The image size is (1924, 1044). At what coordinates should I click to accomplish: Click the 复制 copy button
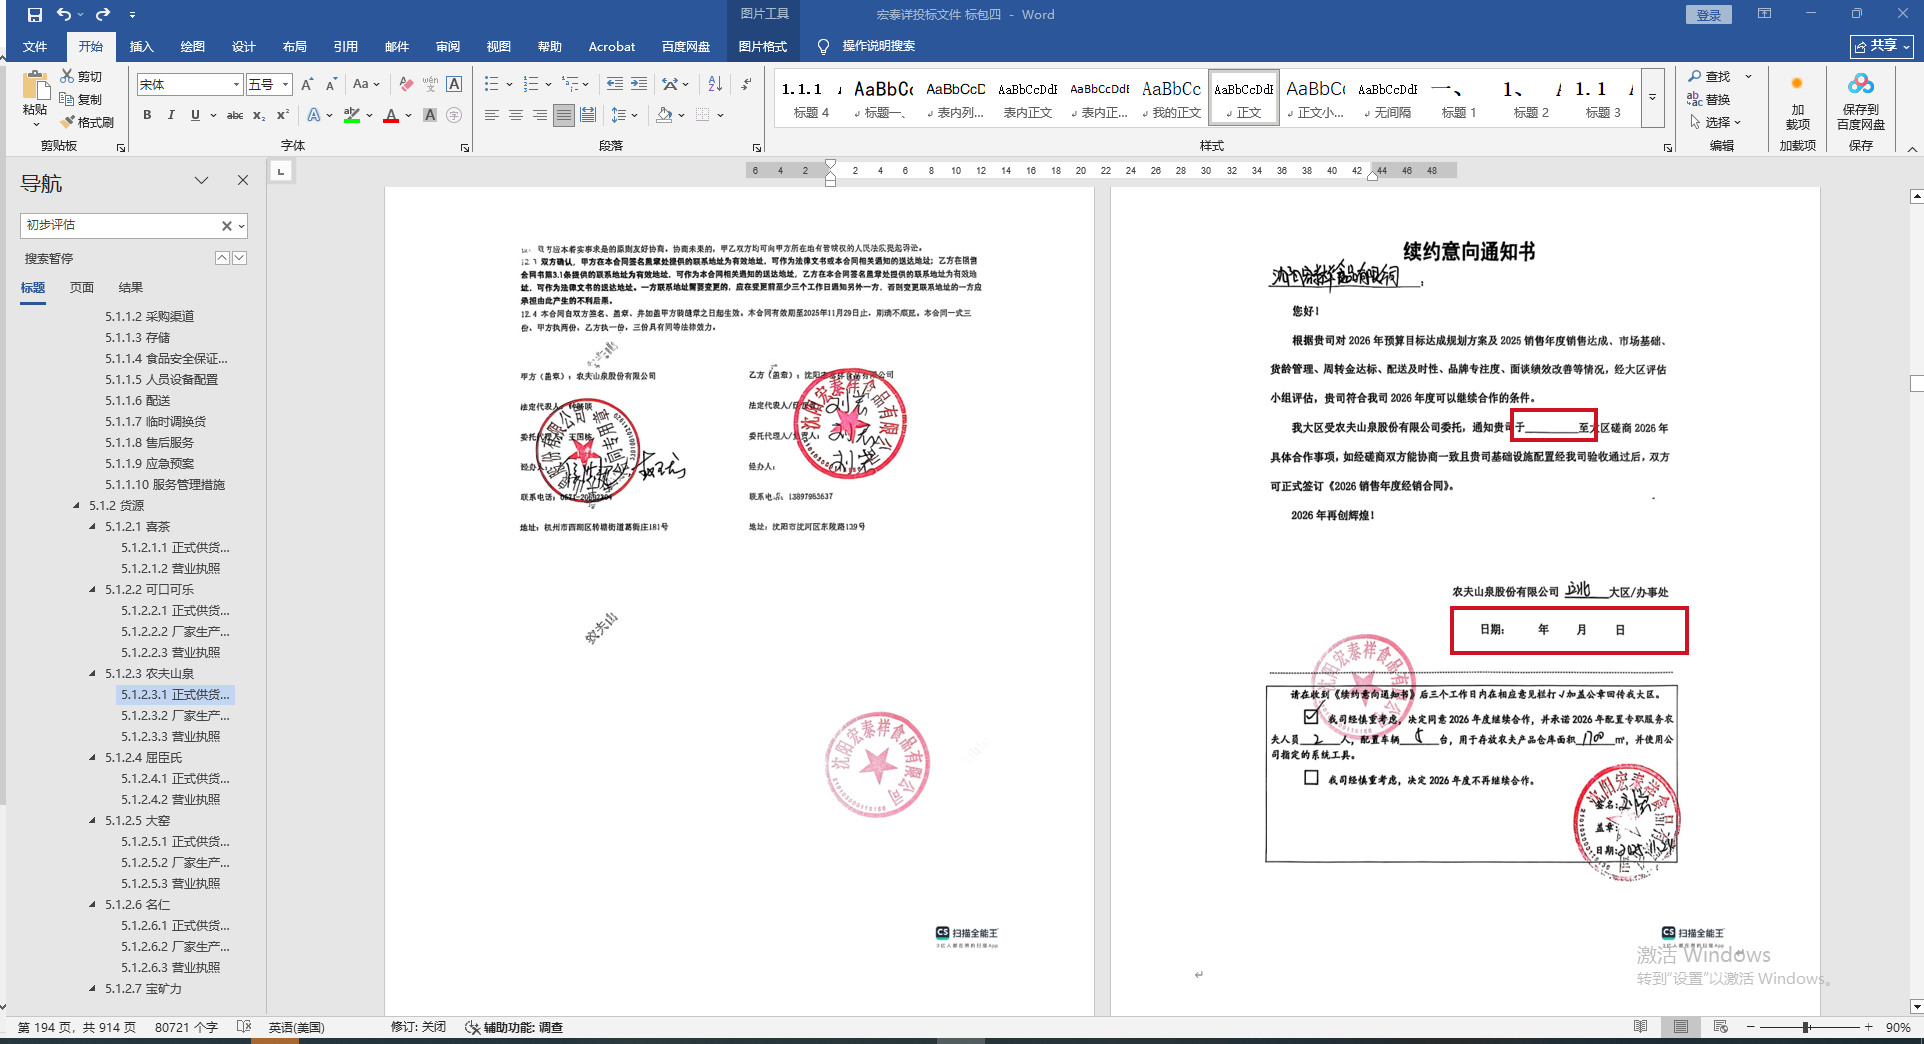coord(81,99)
